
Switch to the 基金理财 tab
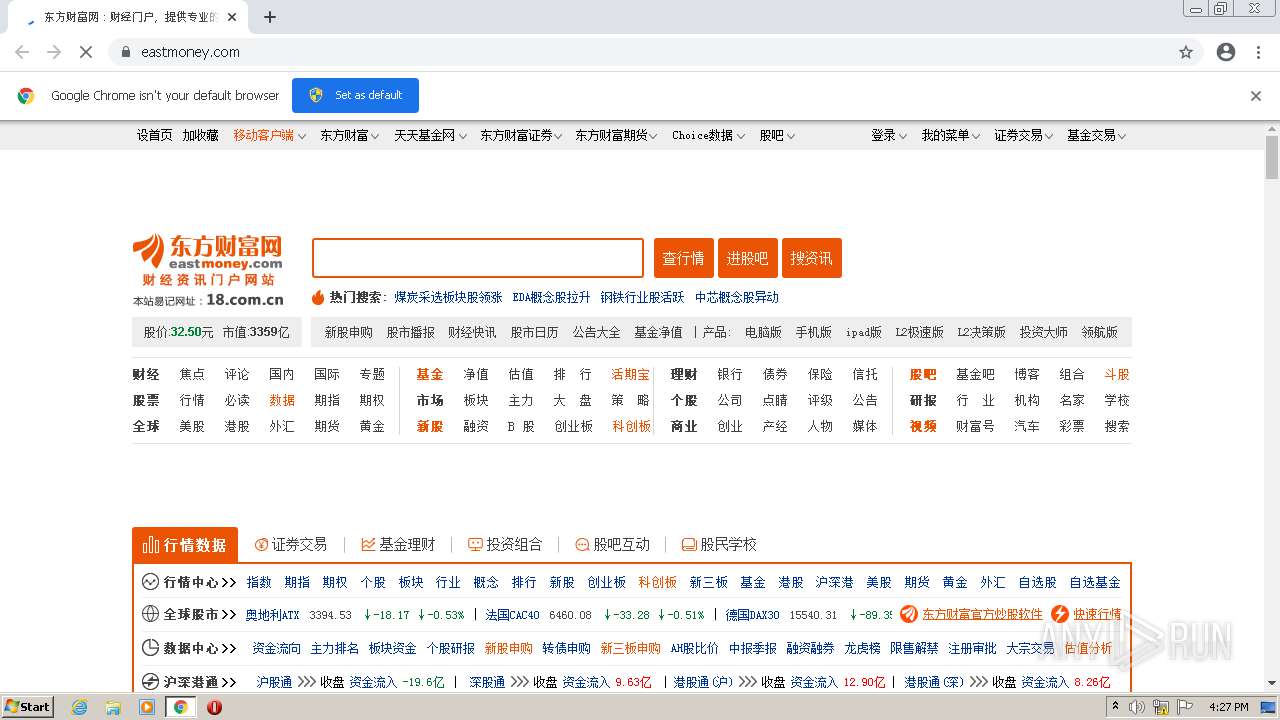pos(398,545)
